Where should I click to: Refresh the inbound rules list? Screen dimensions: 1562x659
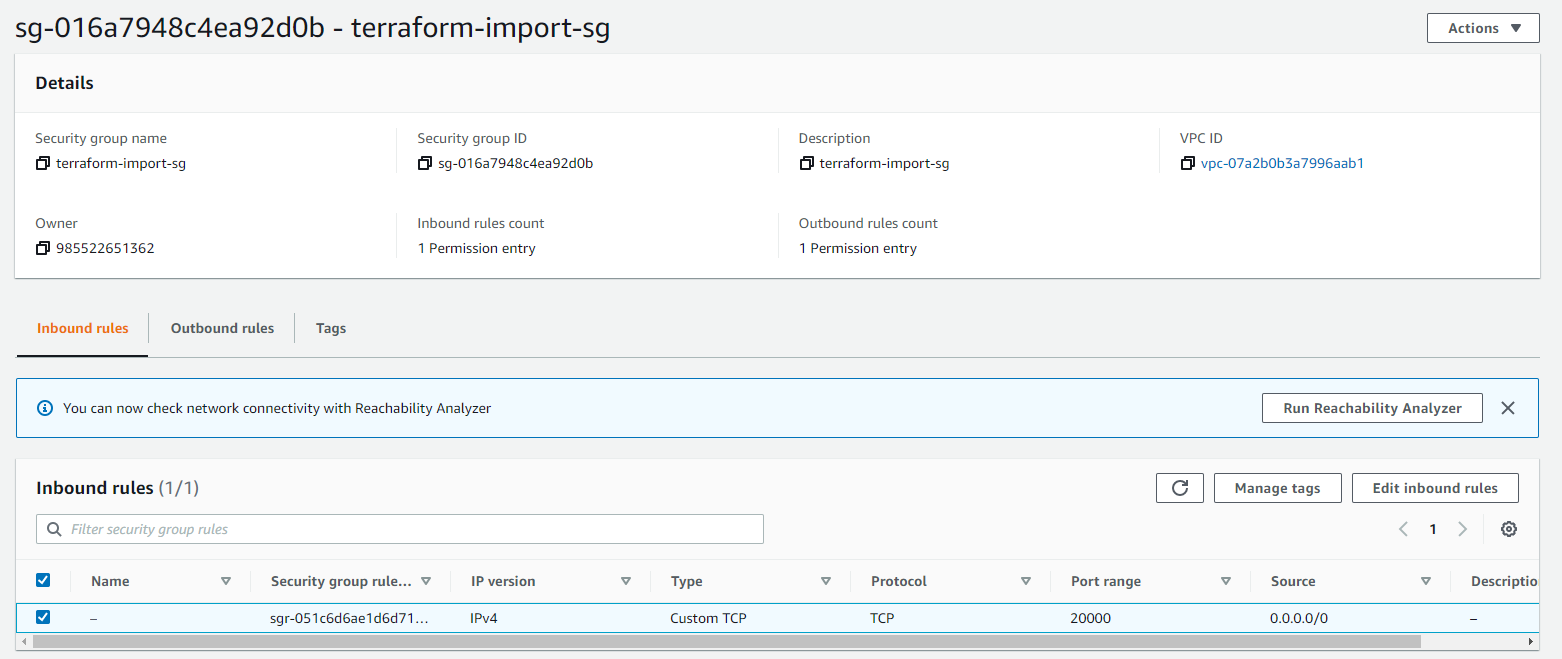[1180, 488]
